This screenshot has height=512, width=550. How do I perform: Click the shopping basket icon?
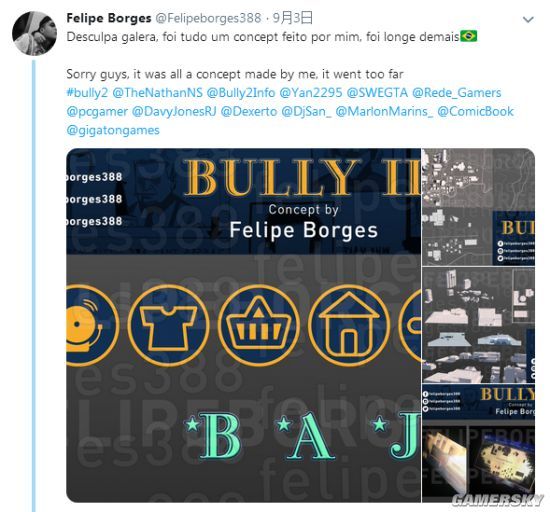click(259, 325)
